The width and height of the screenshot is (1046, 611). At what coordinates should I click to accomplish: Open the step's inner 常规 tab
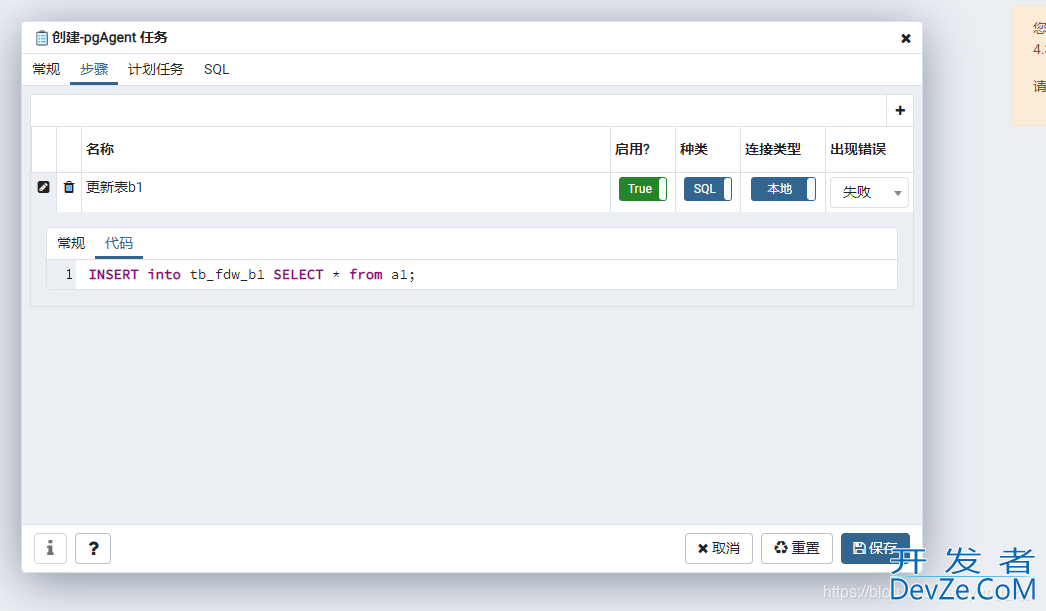click(71, 243)
